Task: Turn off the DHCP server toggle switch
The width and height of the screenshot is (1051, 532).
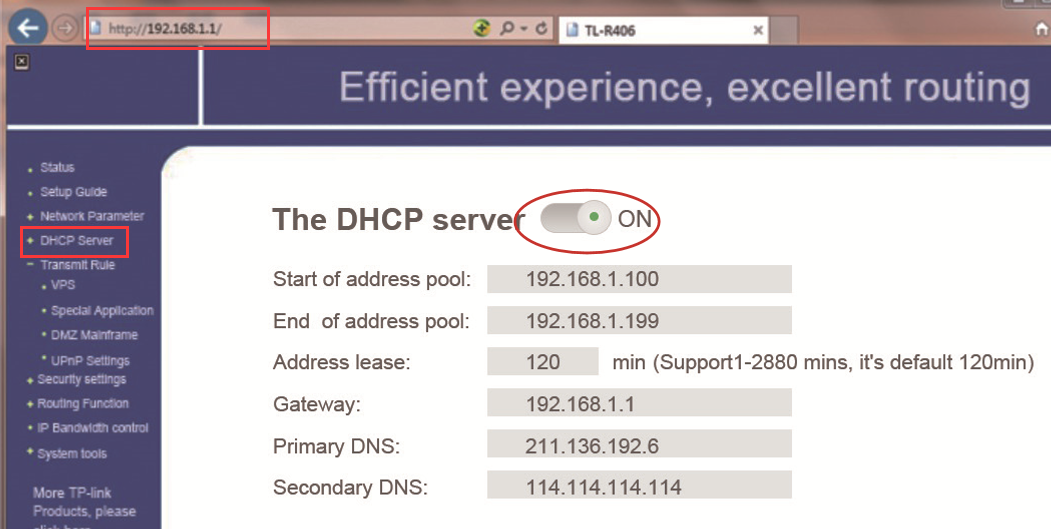Action: (x=576, y=218)
